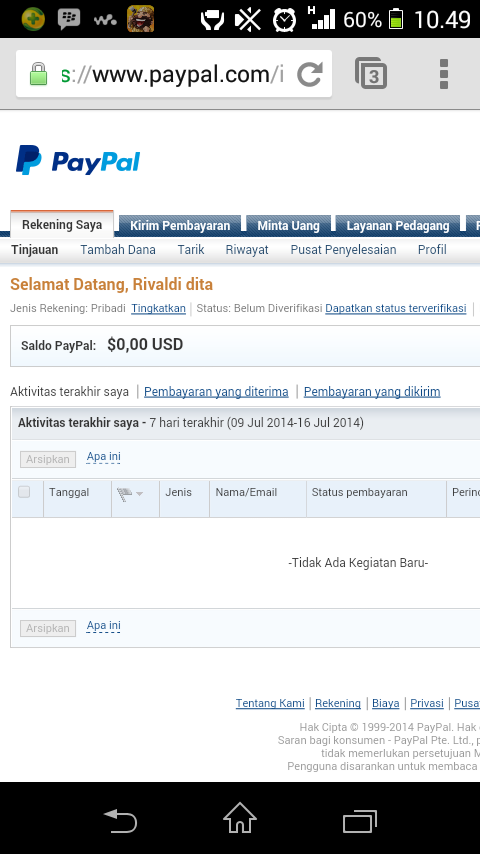Click upper Arsipkan button
This screenshot has width=480, height=854.
click(48, 459)
